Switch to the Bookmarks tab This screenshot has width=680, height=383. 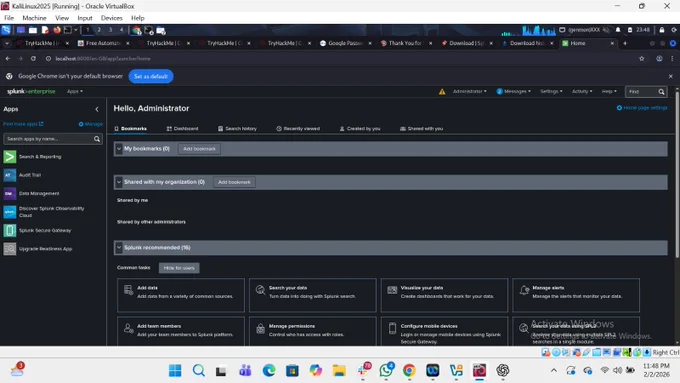pyautogui.click(x=131, y=129)
